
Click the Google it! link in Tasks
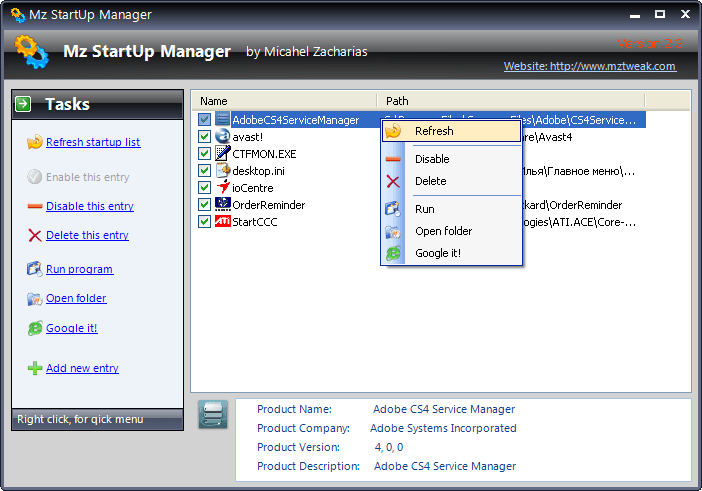click(72, 328)
